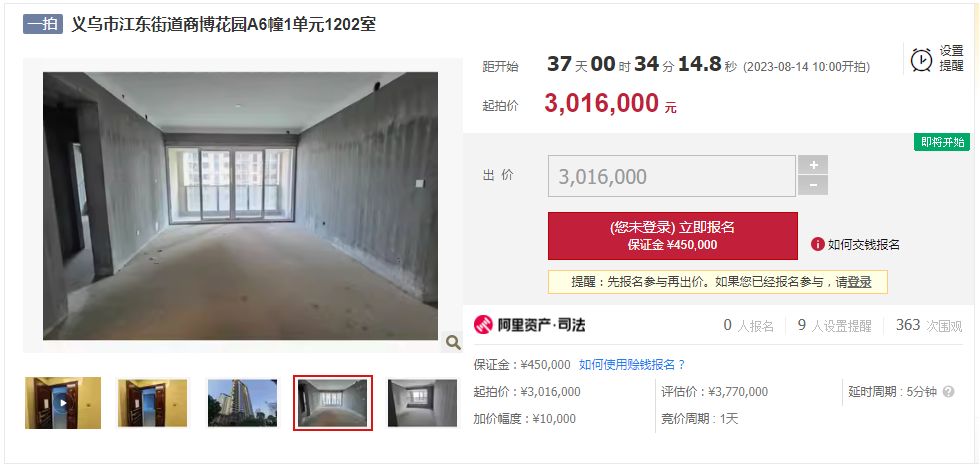The image size is (979, 467).
Task: Click the alarm clock reminder icon
Action: (x=922, y=59)
